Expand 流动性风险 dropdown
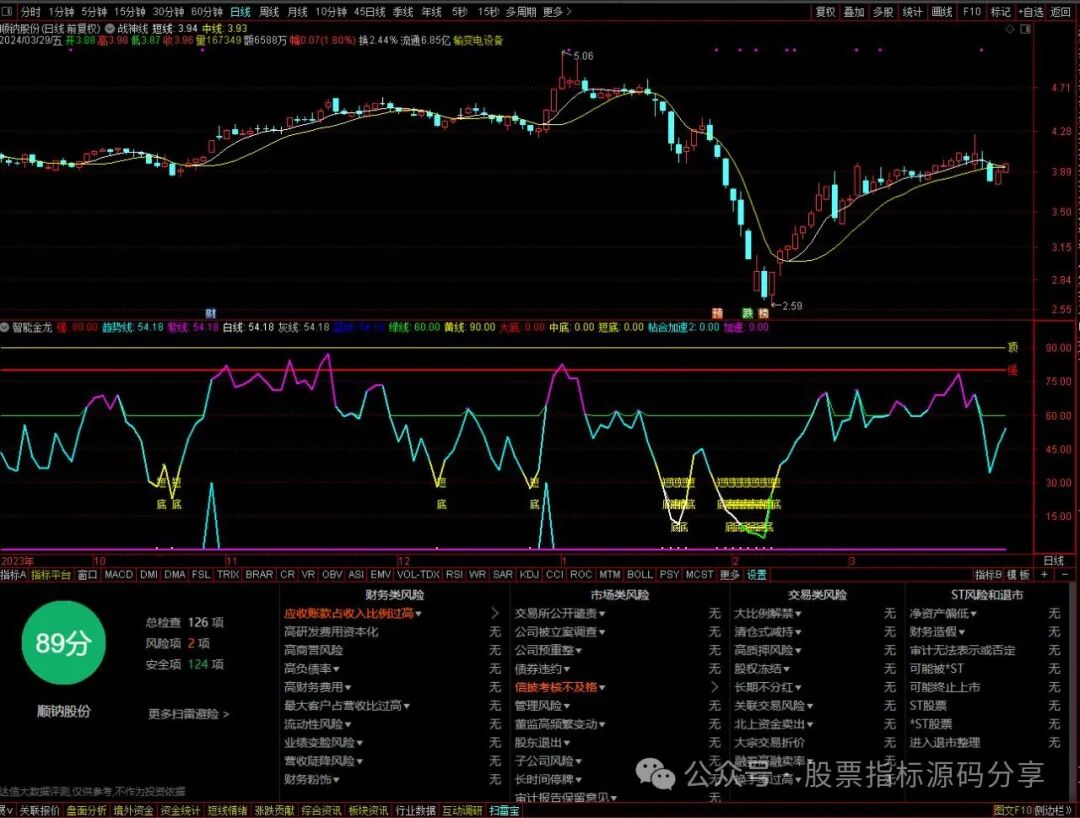Screen dimensions: 1080x818 pos(318,724)
